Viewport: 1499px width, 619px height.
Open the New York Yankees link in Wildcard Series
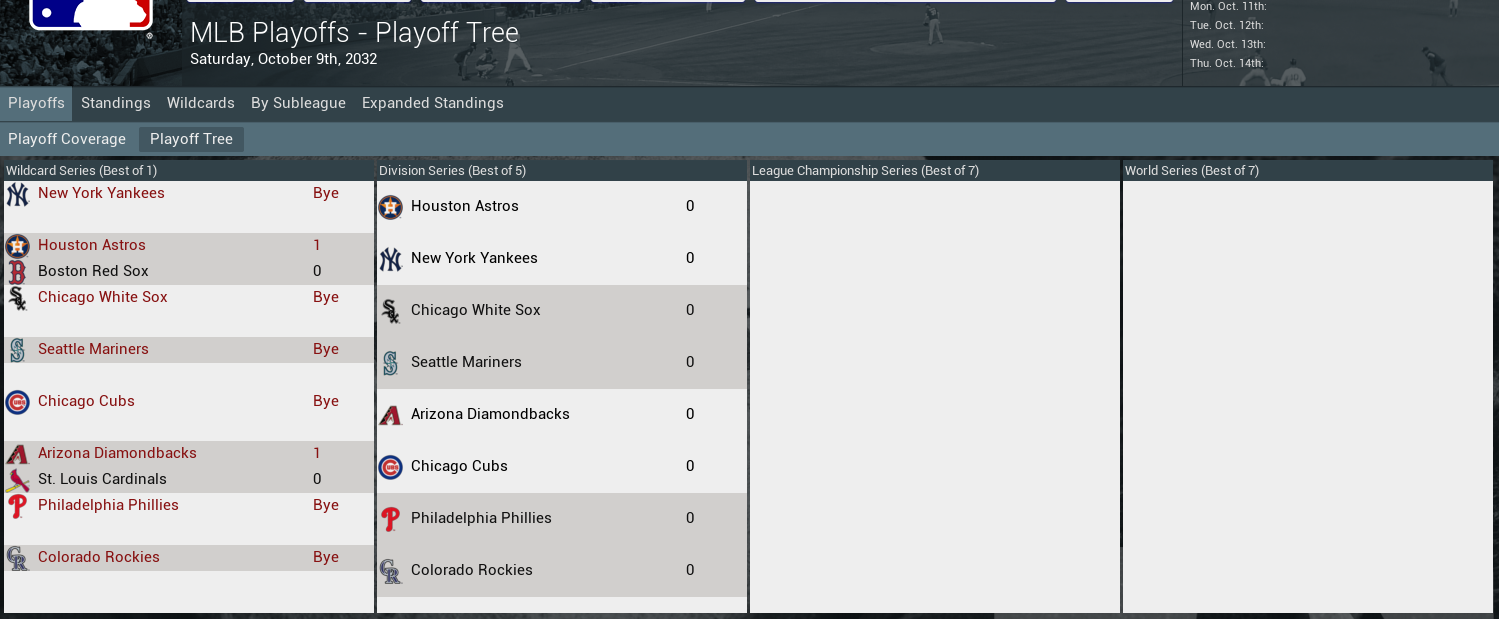(x=101, y=193)
